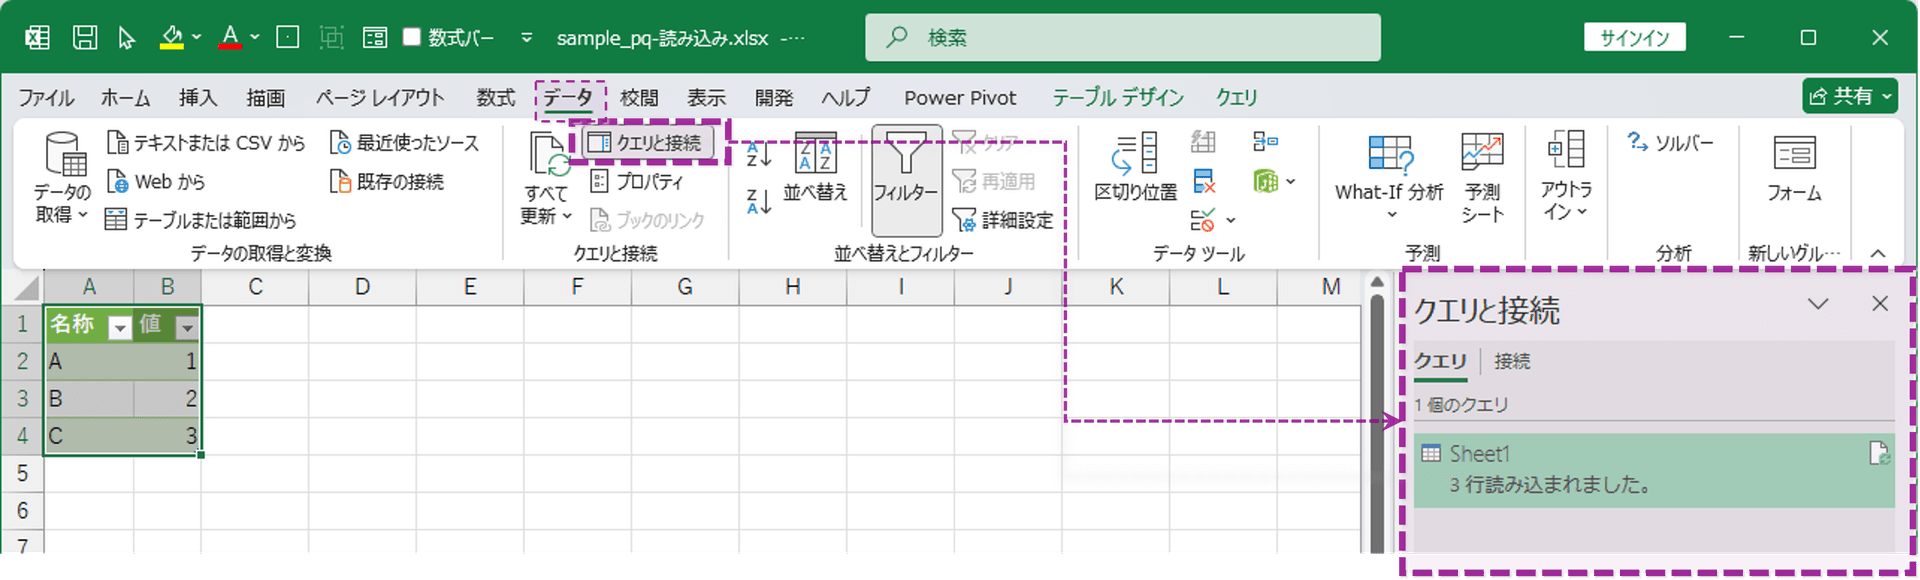1920x580 pixels.
Task: Apply the red font color A
Action: pyautogui.click(x=230, y=38)
